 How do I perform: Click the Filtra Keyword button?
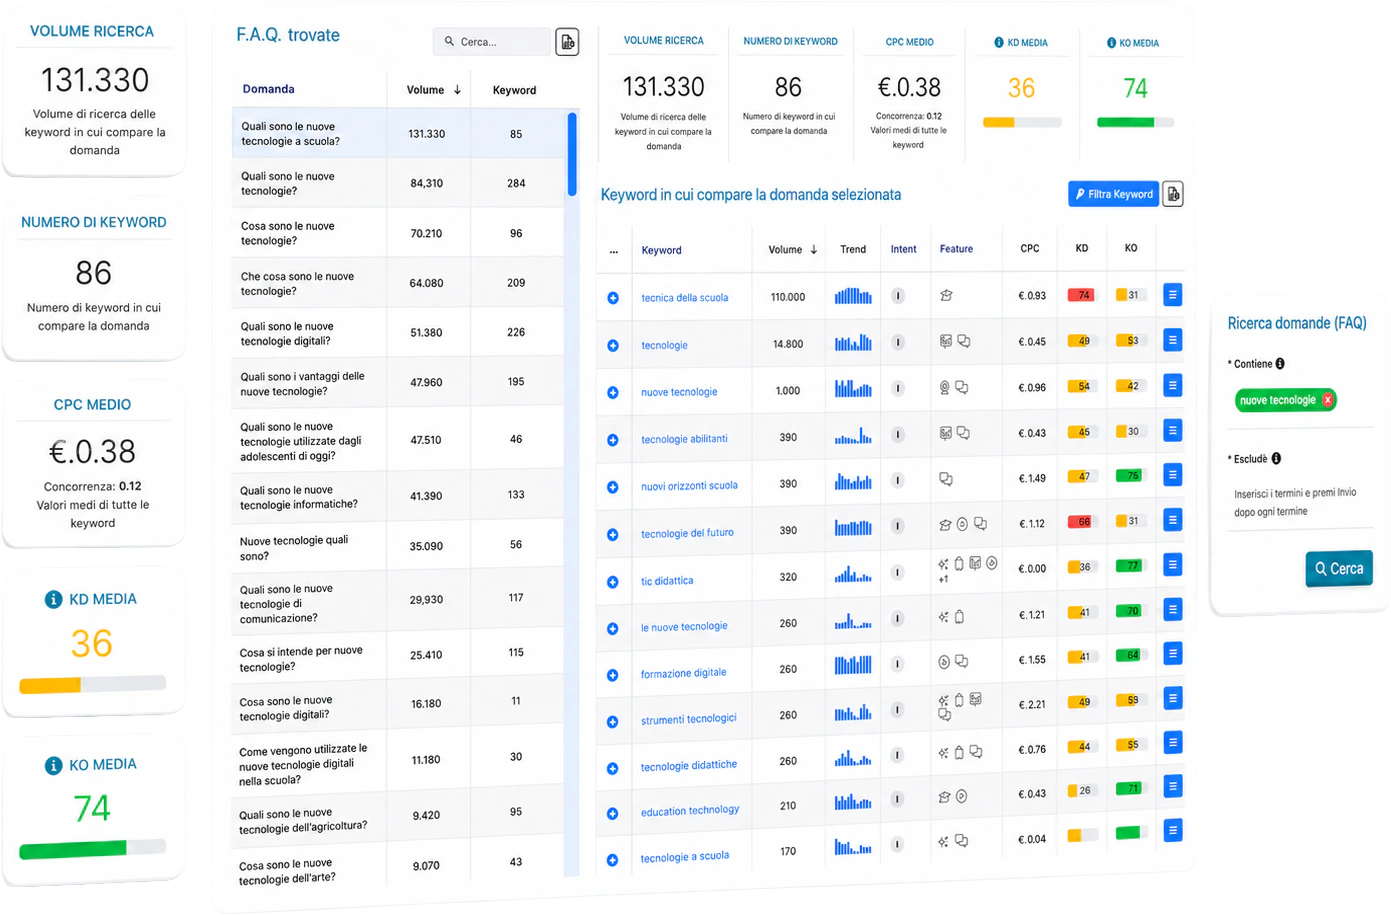1114,194
